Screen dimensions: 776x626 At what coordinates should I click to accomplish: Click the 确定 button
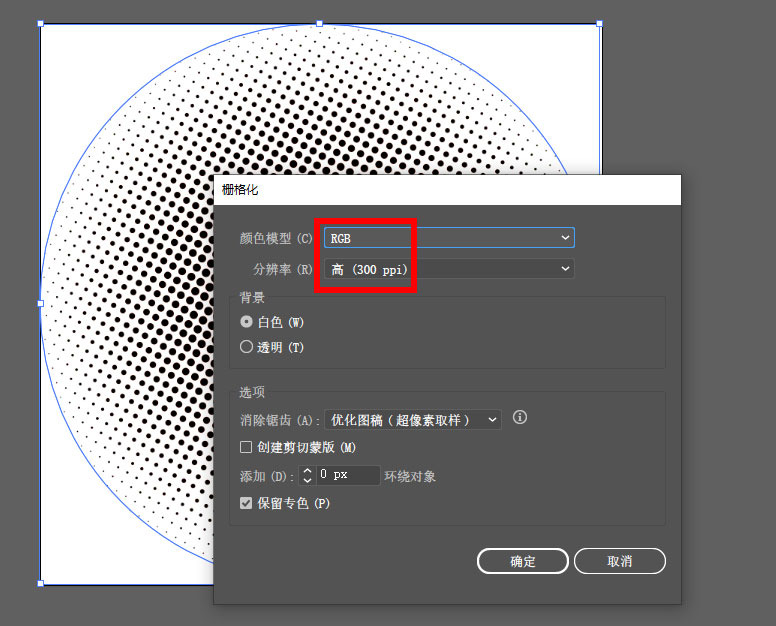click(523, 561)
